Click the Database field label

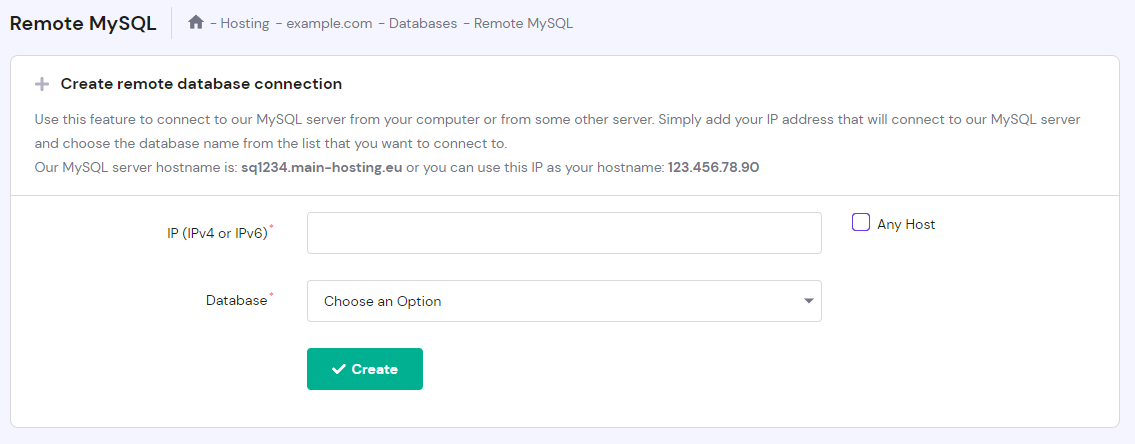point(237,300)
